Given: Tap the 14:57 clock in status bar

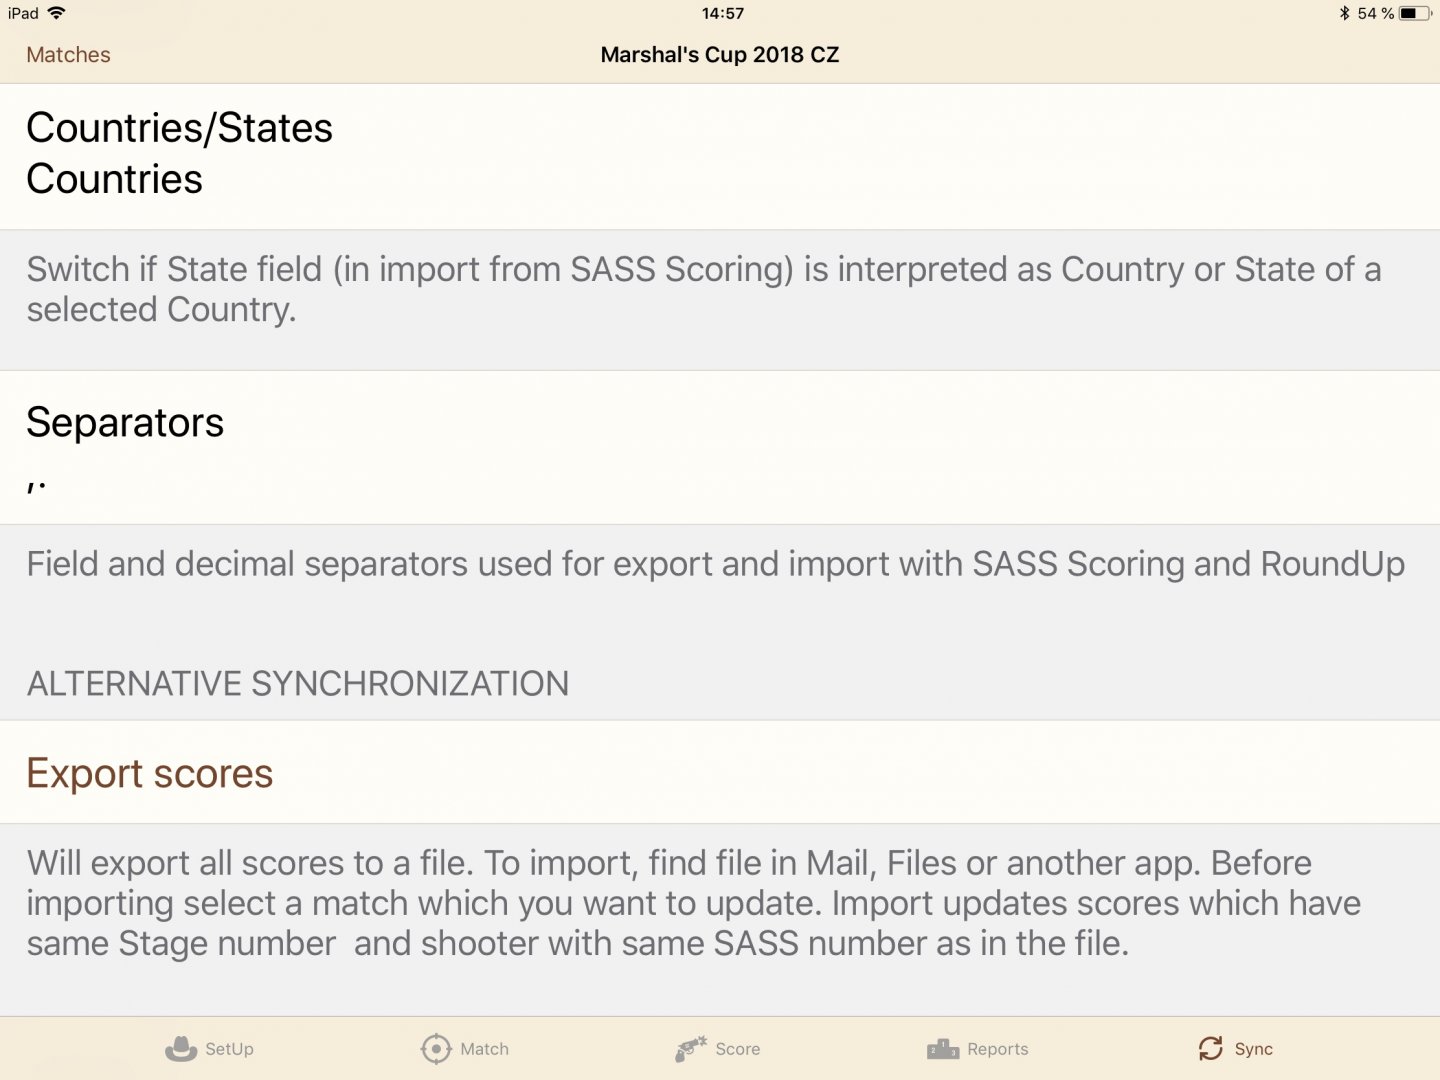Looking at the screenshot, I should tap(723, 13).
